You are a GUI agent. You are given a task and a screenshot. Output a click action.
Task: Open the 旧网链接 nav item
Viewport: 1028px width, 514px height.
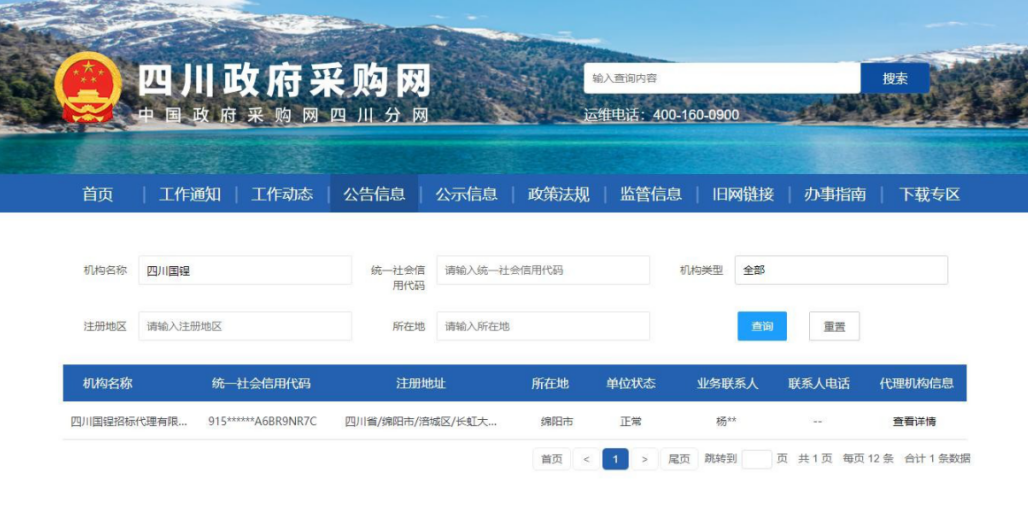[743, 194]
